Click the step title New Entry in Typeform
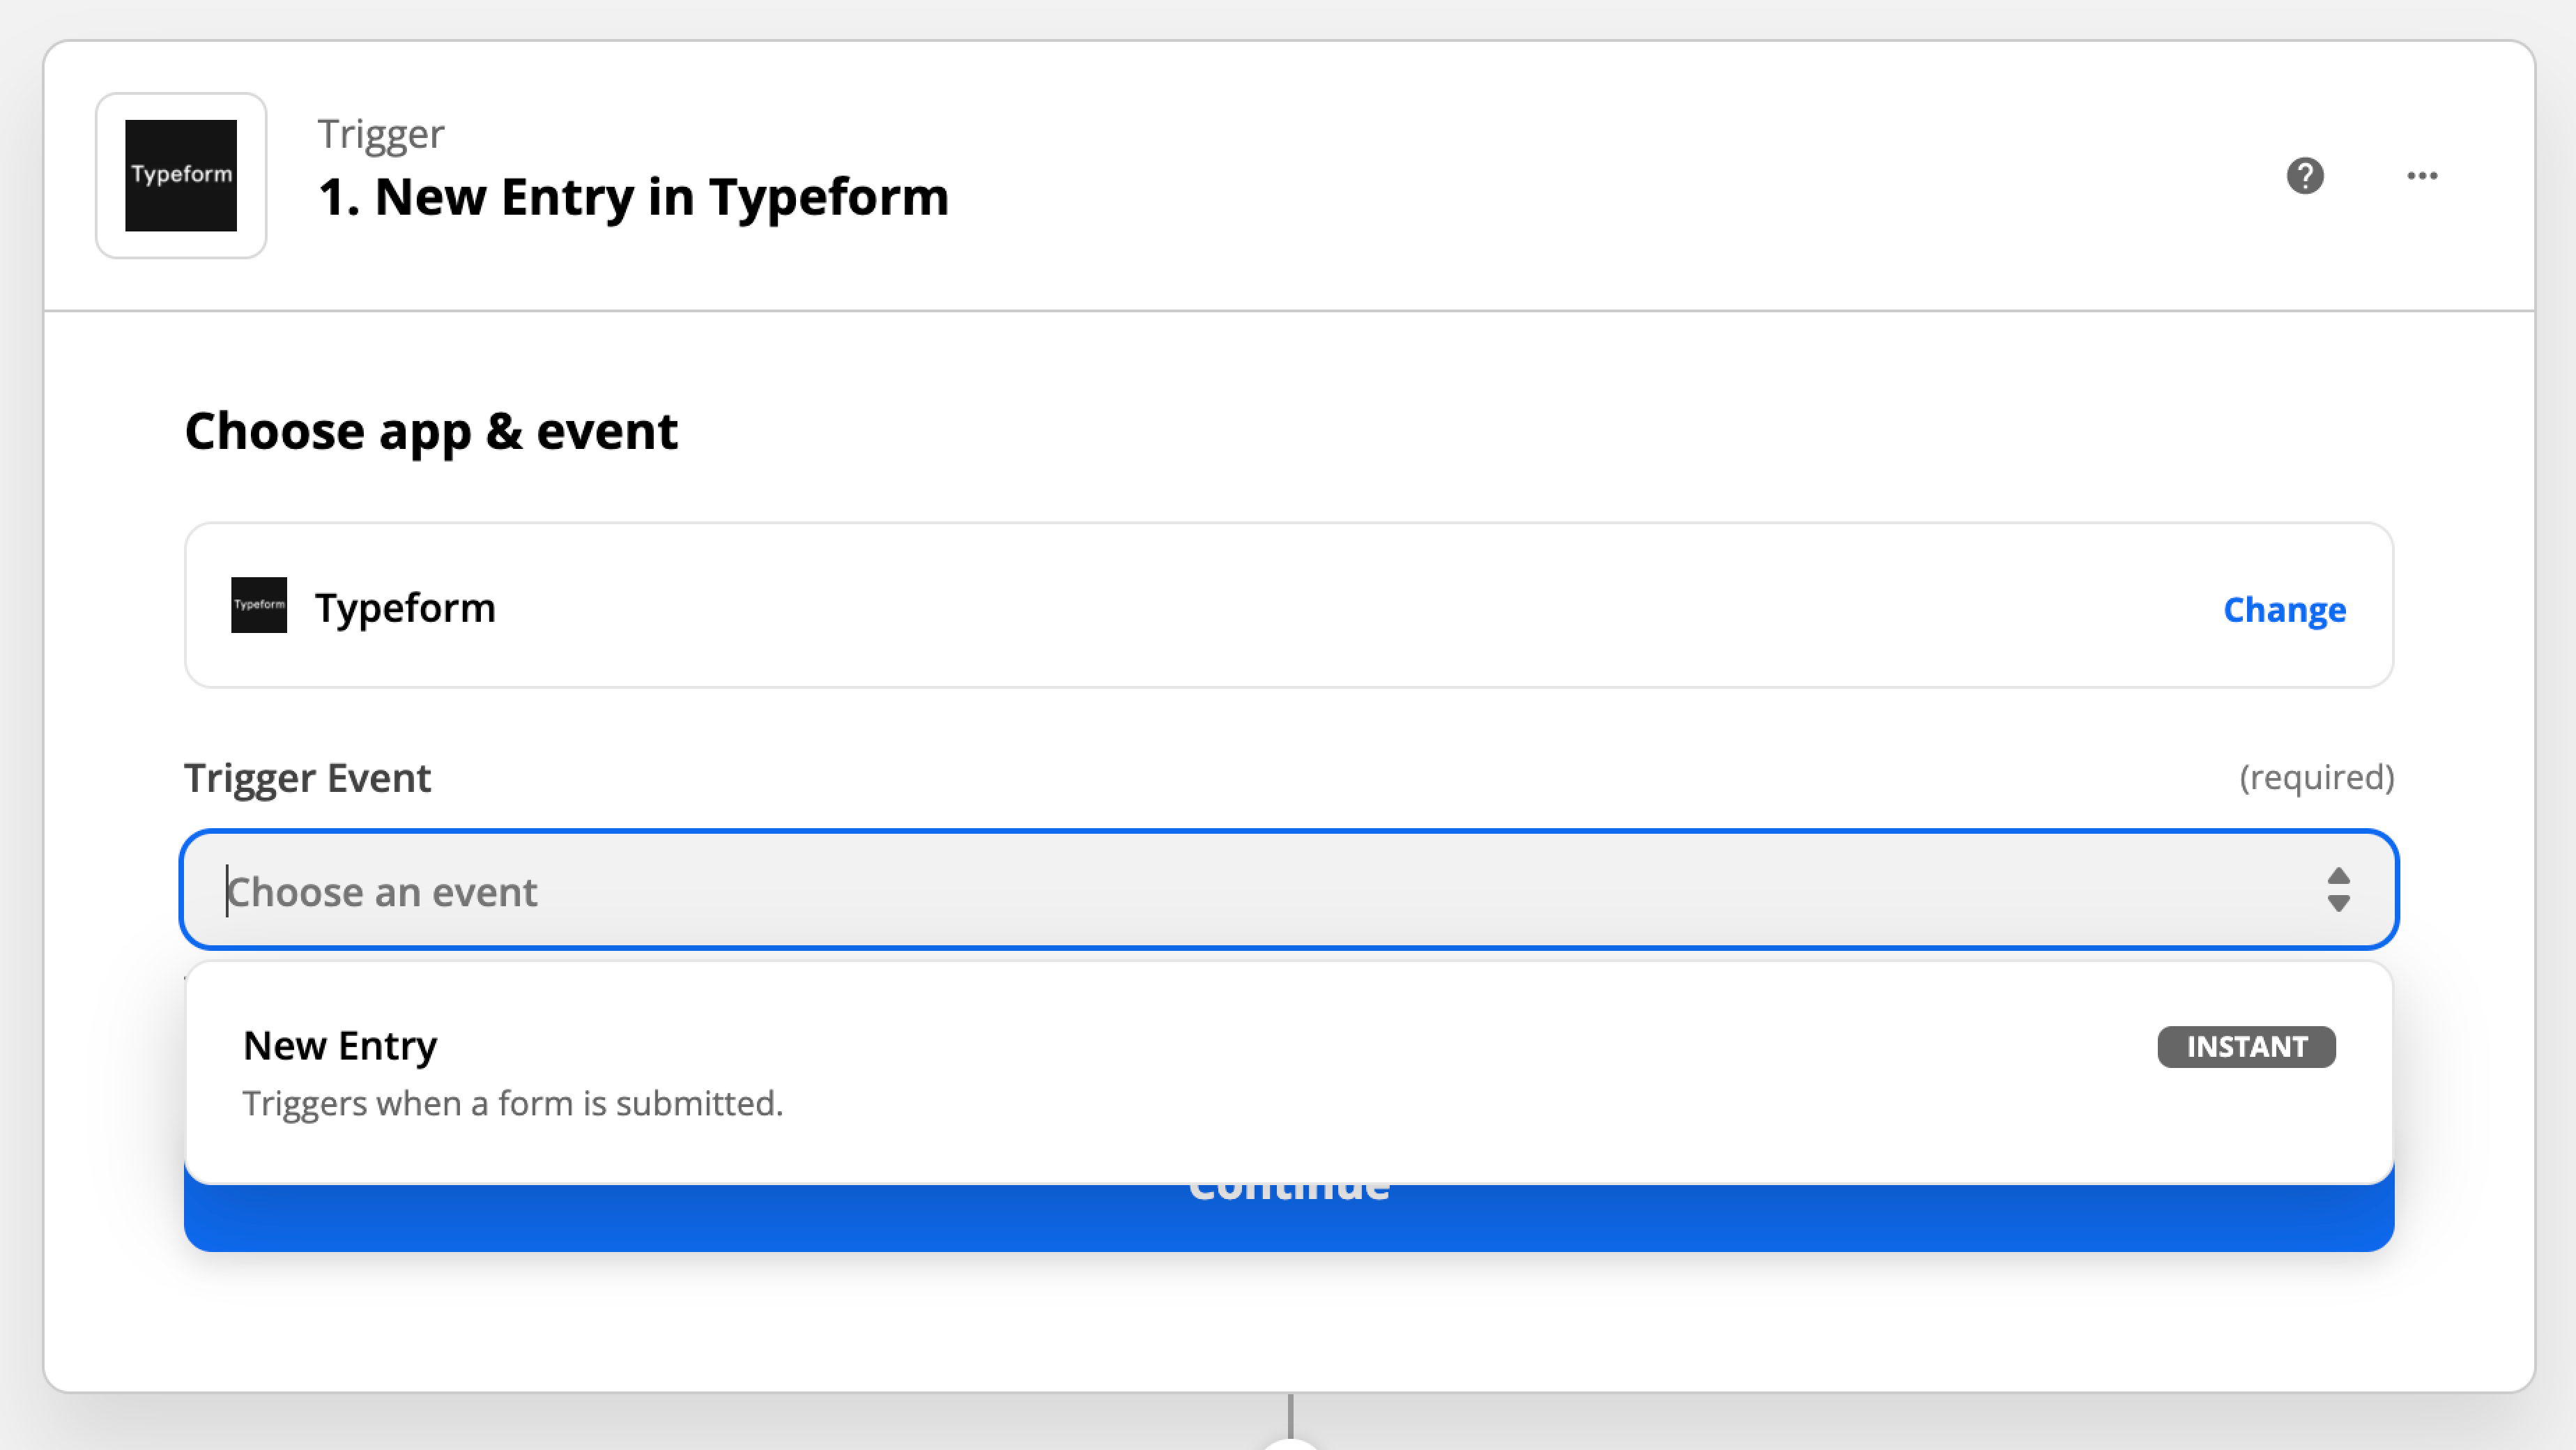Viewport: 2576px width, 1450px height. tap(633, 196)
